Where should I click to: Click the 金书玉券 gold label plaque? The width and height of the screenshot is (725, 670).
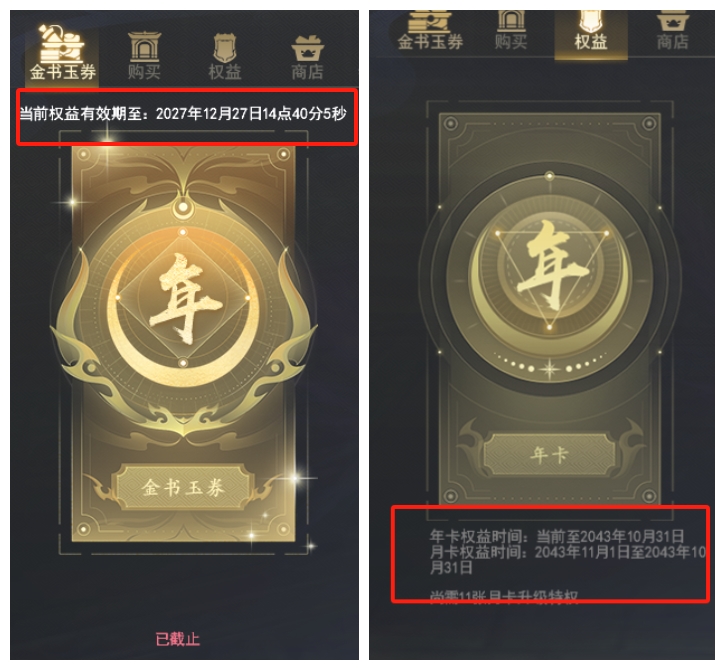[x=183, y=487]
